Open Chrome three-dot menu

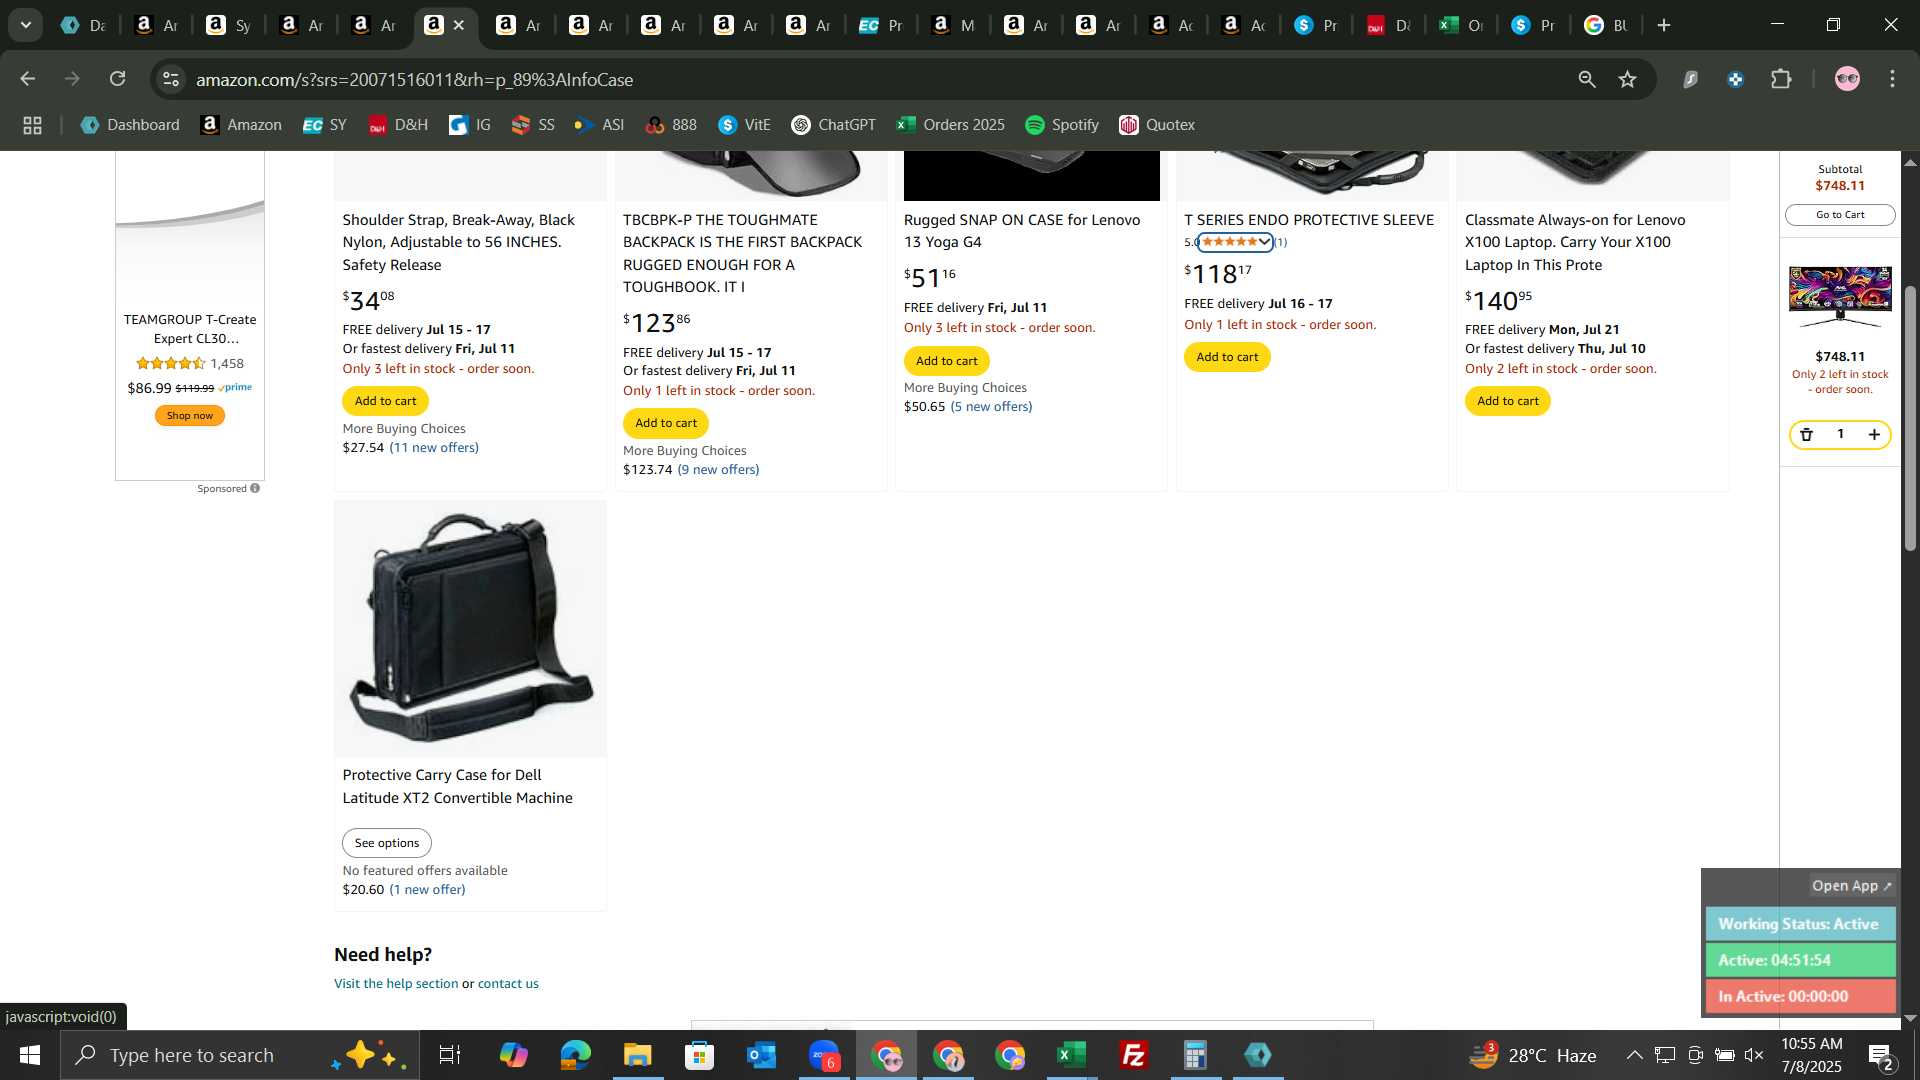coord(1892,79)
